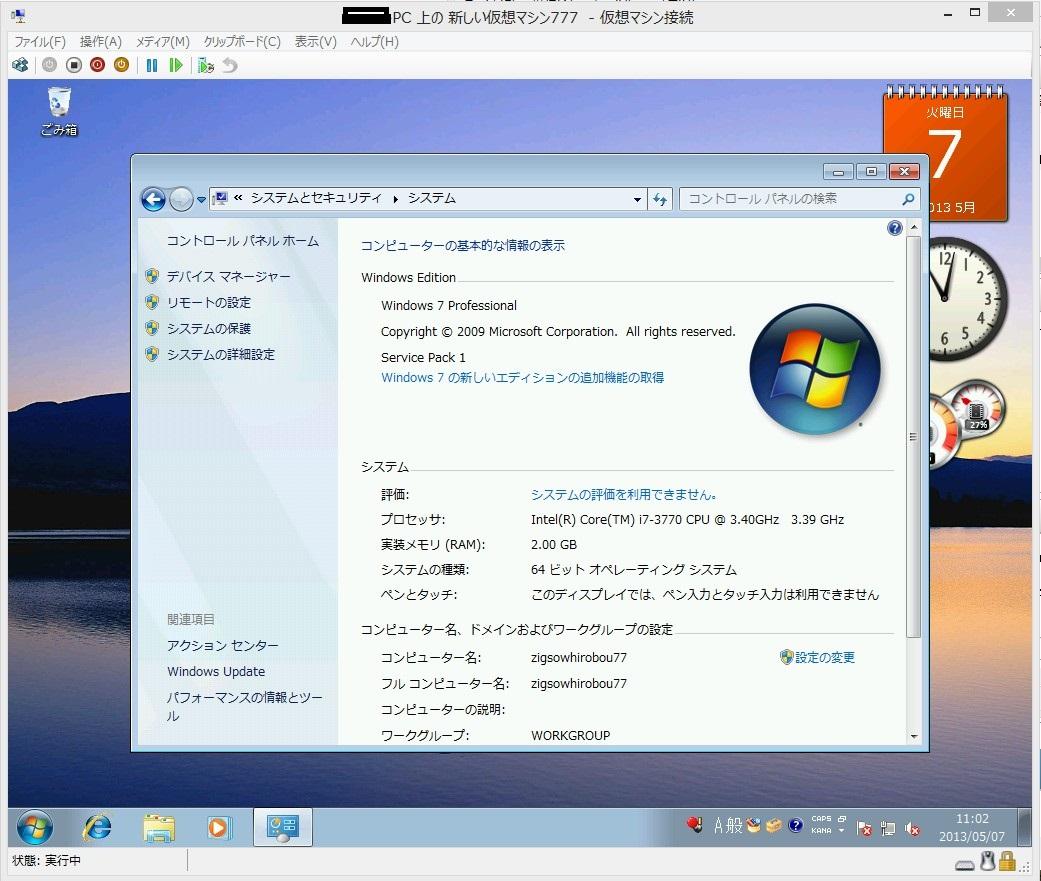This screenshot has width=1041, height=881.
Task: Toggle KANA indicator on language bar
Action: [821, 831]
